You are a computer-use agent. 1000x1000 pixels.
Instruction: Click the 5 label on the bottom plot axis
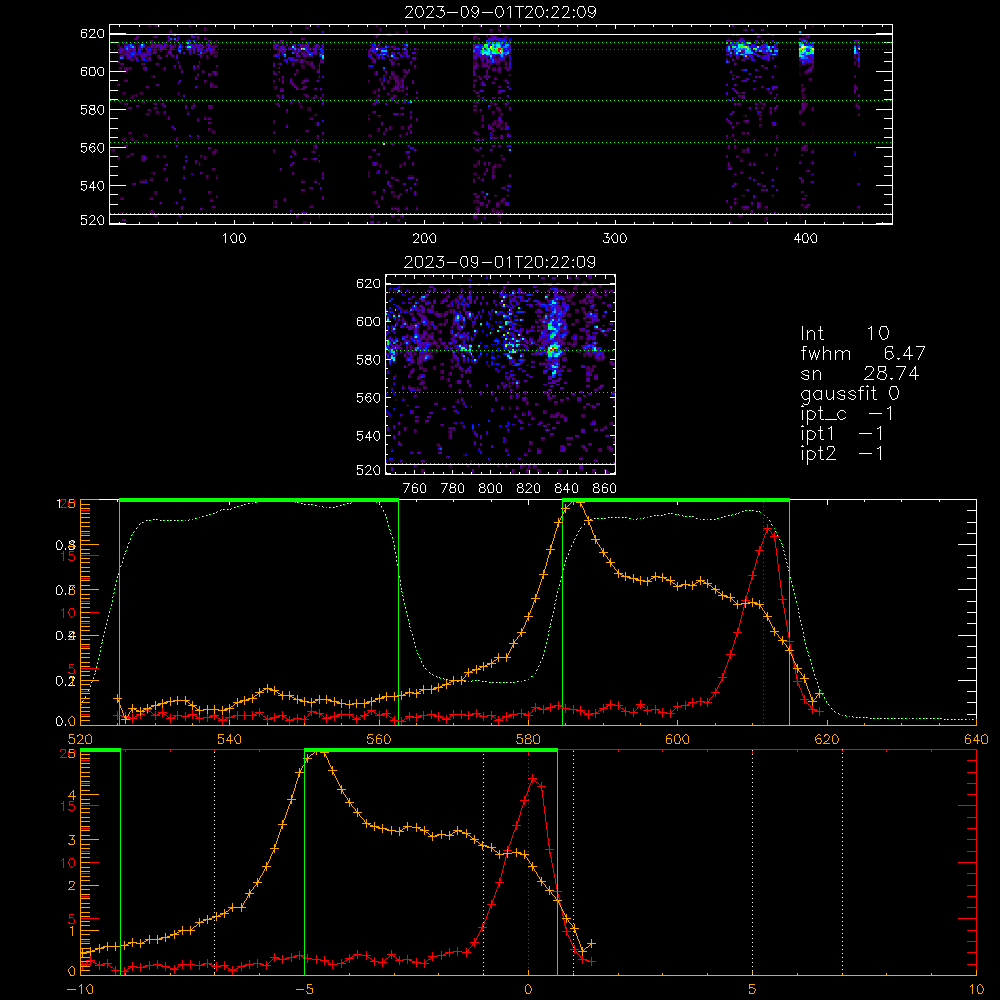tap(752, 990)
